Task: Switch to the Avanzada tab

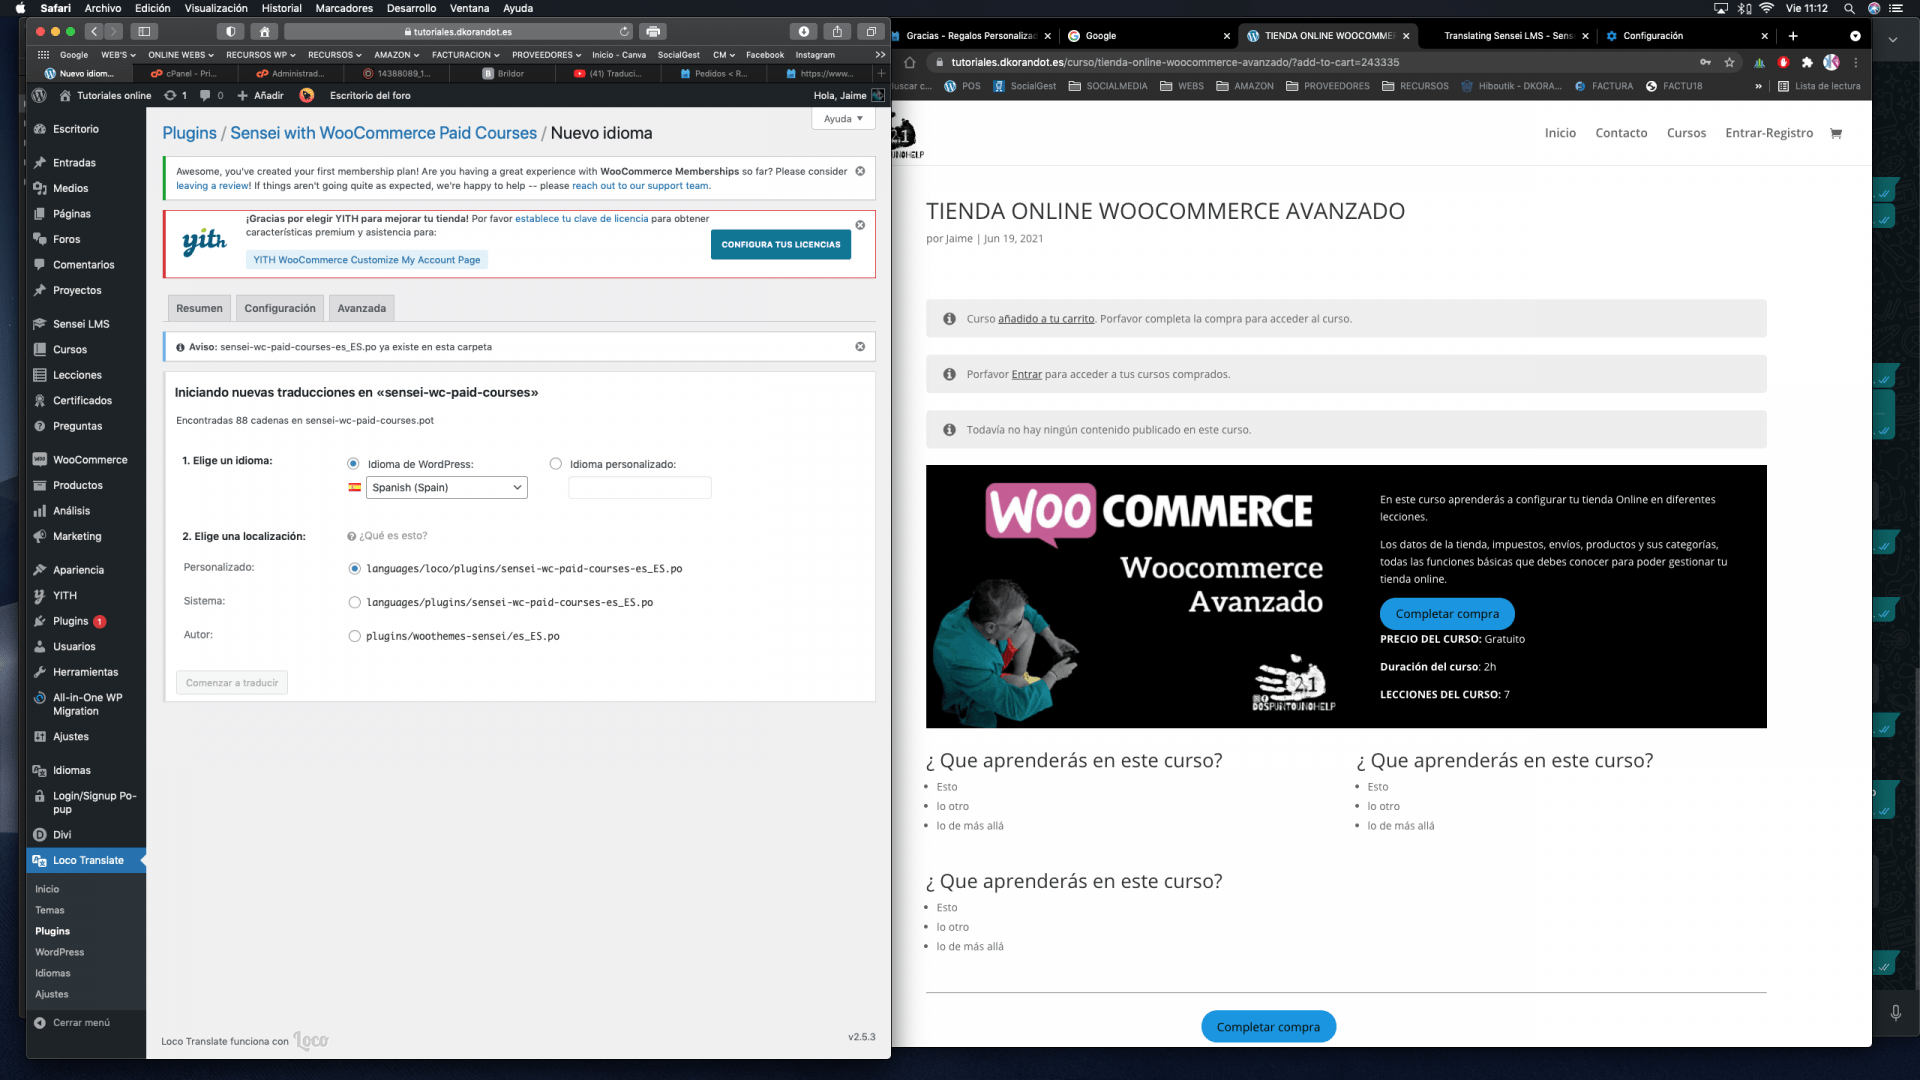Action: pyautogui.click(x=361, y=308)
